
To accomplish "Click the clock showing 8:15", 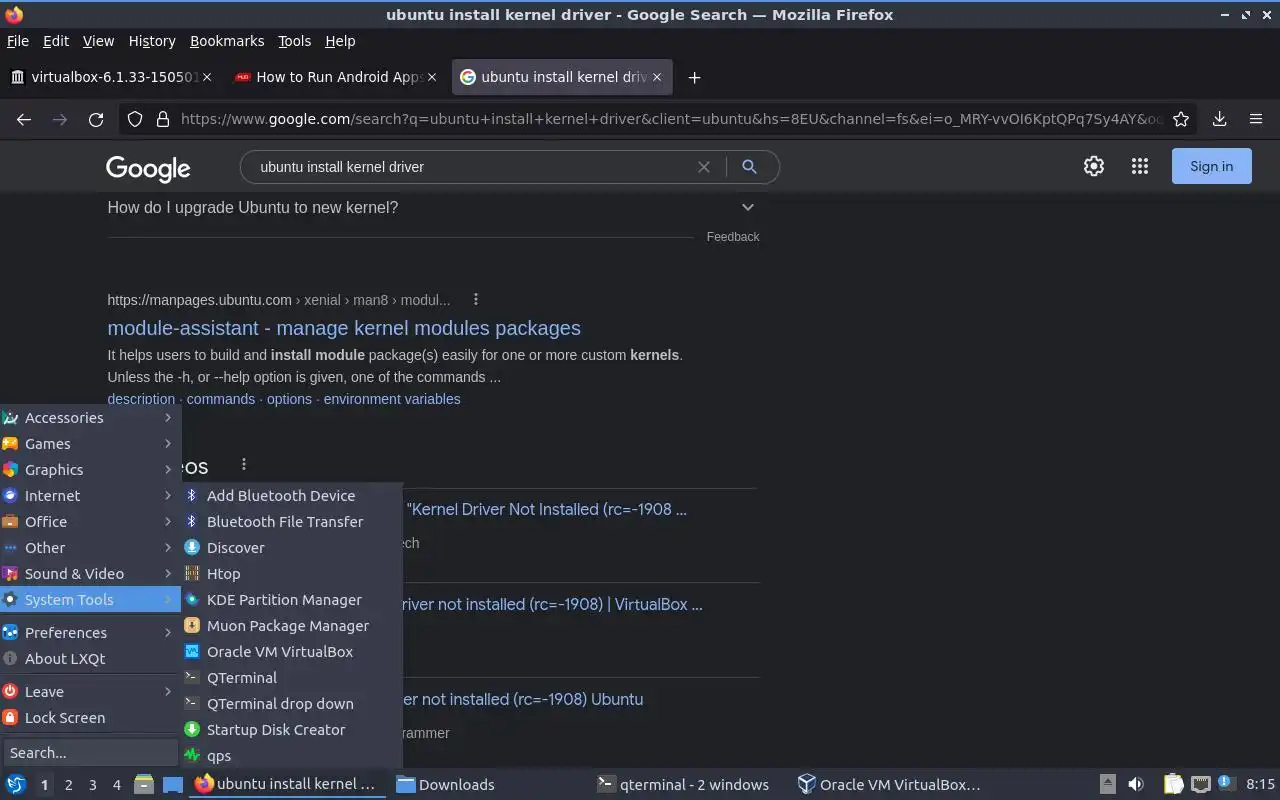I will [x=1260, y=785].
